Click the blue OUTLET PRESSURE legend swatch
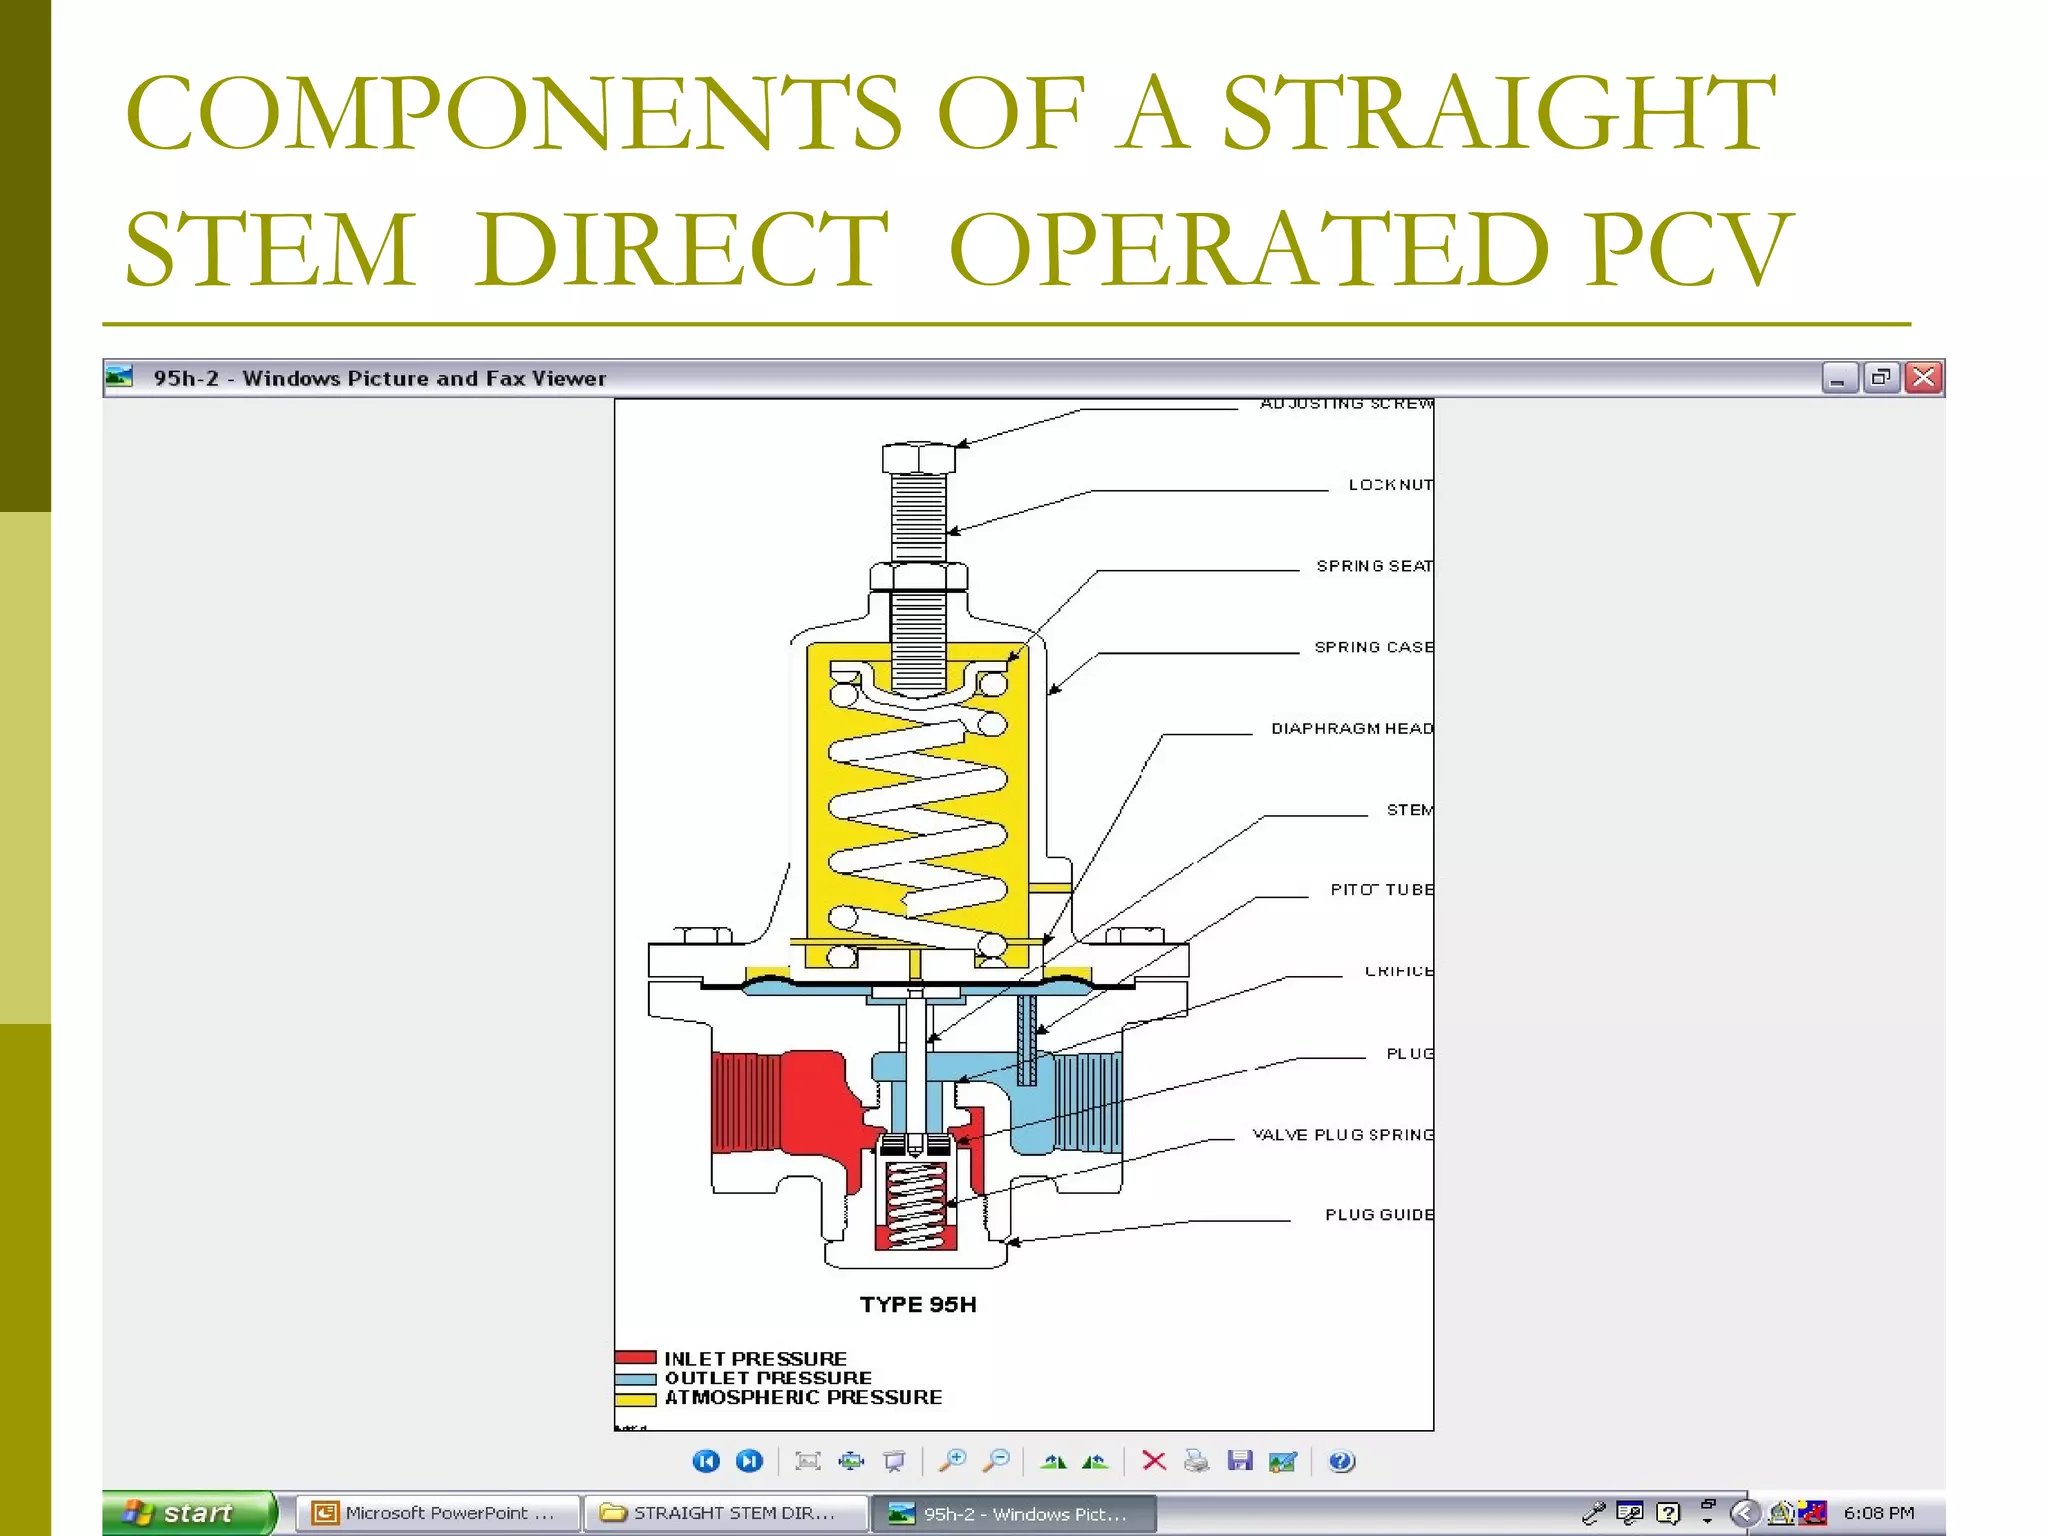 tap(635, 1378)
